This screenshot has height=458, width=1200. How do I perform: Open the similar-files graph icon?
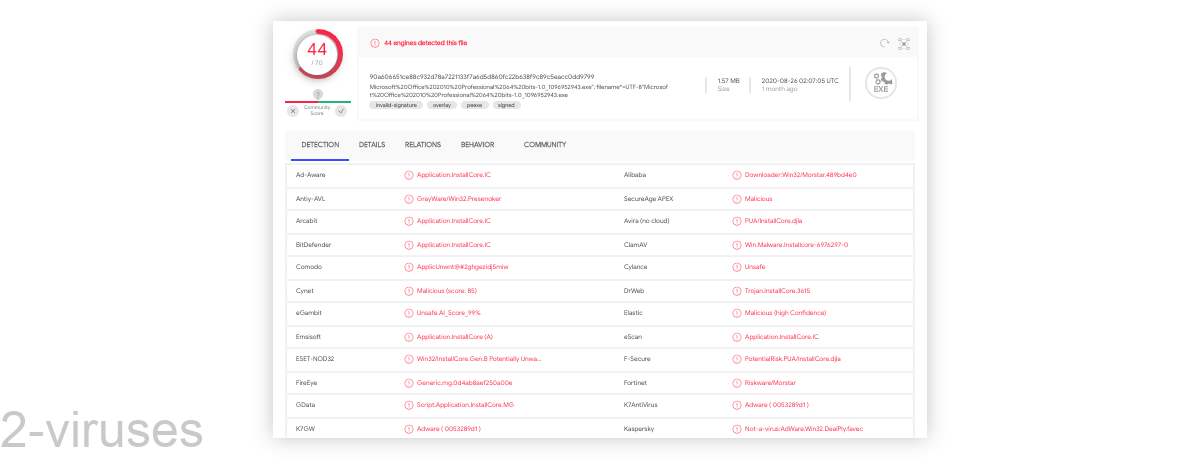[904, 43]
